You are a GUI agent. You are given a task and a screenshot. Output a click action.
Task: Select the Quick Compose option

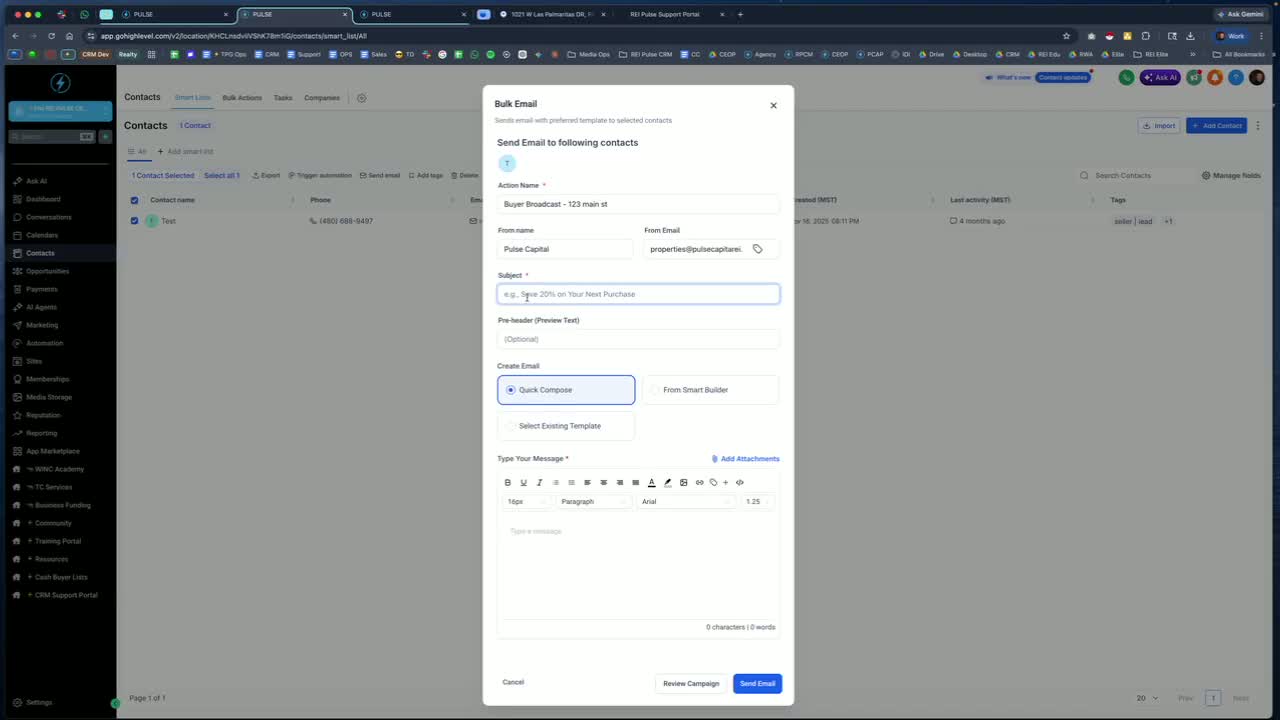click(x=566, y=390)
